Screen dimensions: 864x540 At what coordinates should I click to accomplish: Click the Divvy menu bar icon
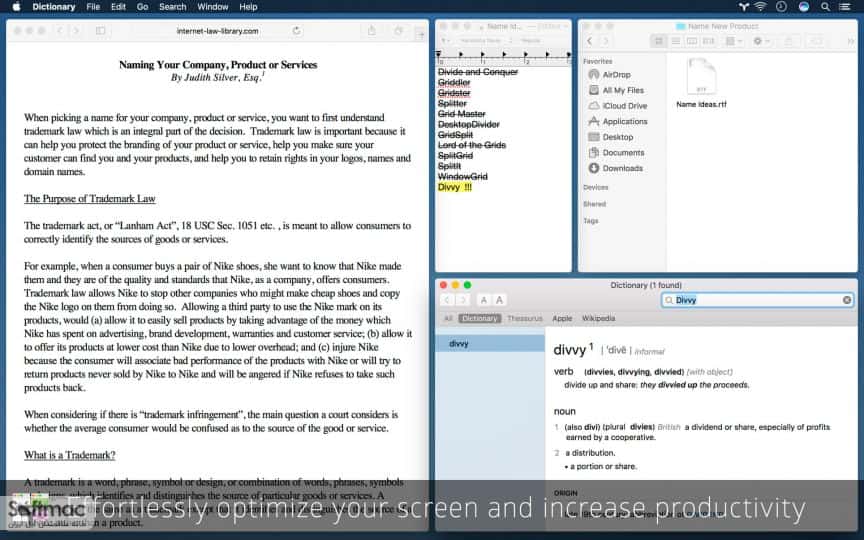tap(744, 7)
